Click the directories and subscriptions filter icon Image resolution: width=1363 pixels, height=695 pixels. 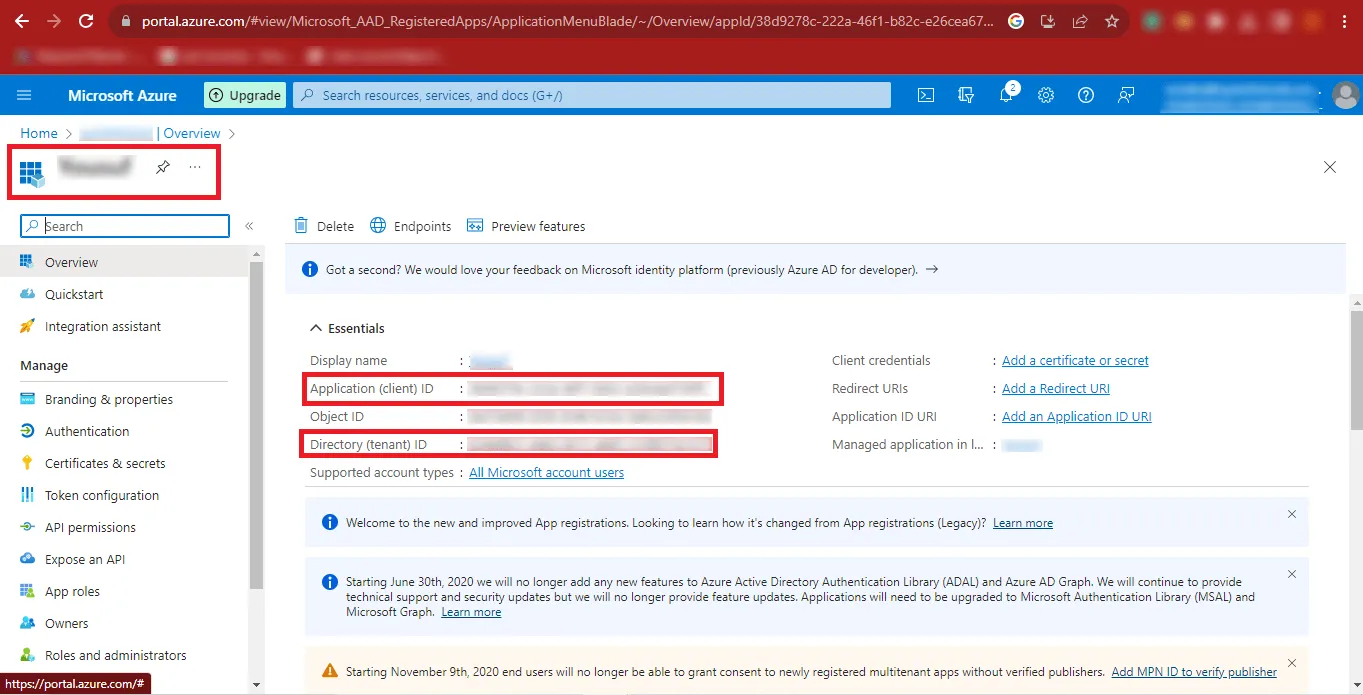tap(966, 95)
